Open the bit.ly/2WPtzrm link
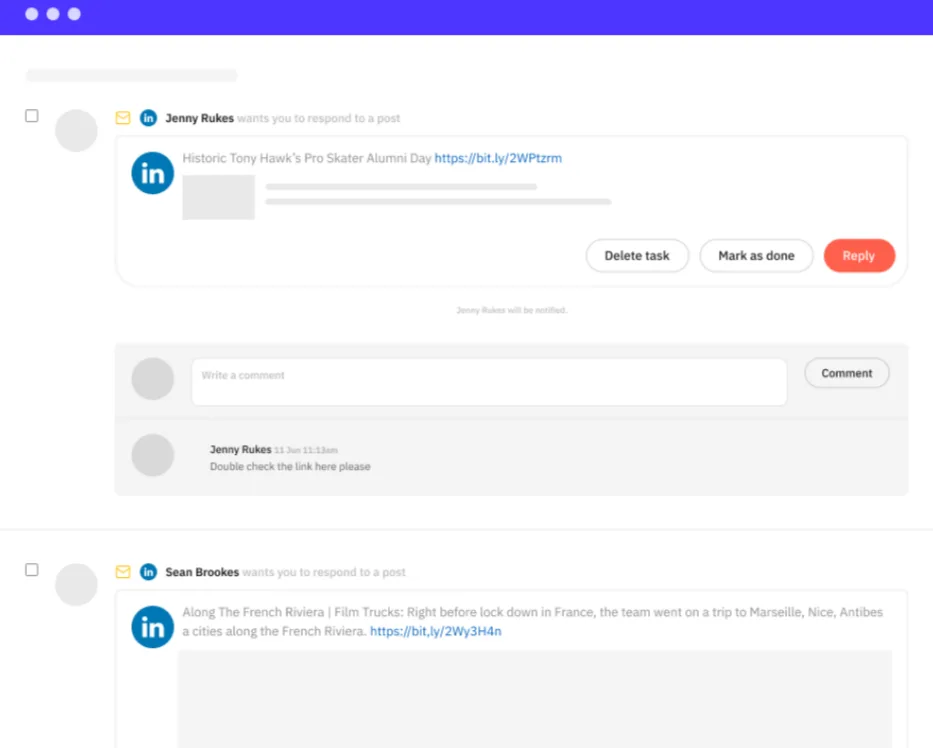Screen dimensions: 933x748 (x=498, y=158)
